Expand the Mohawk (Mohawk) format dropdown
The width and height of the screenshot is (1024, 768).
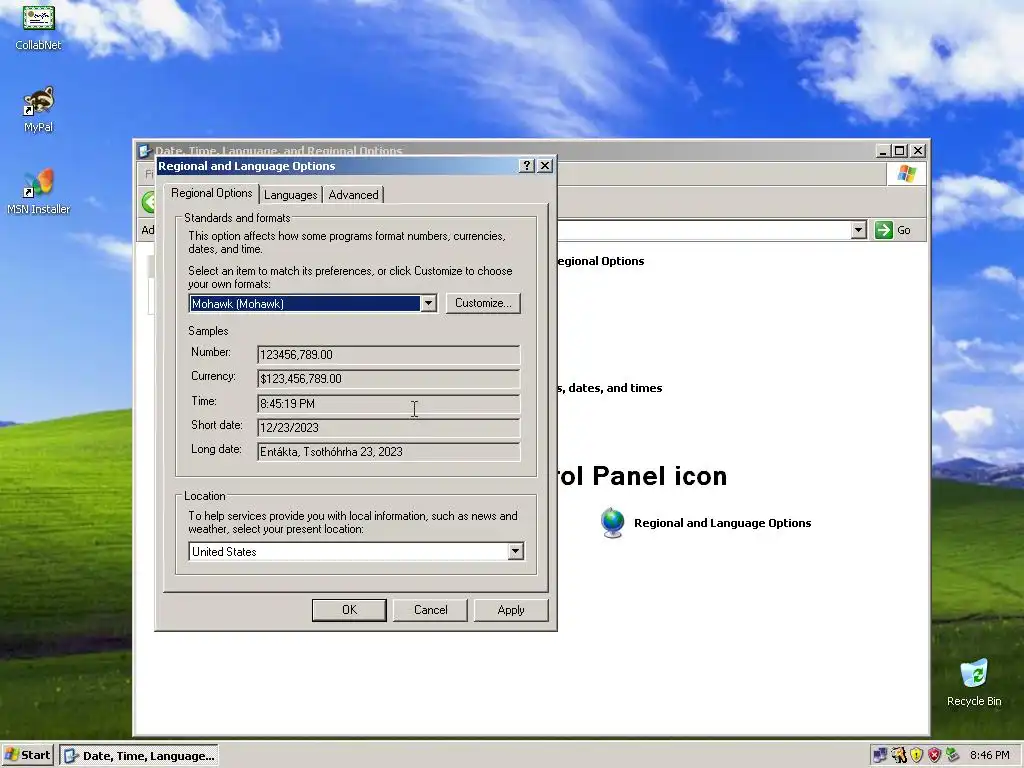coord(428,304)
